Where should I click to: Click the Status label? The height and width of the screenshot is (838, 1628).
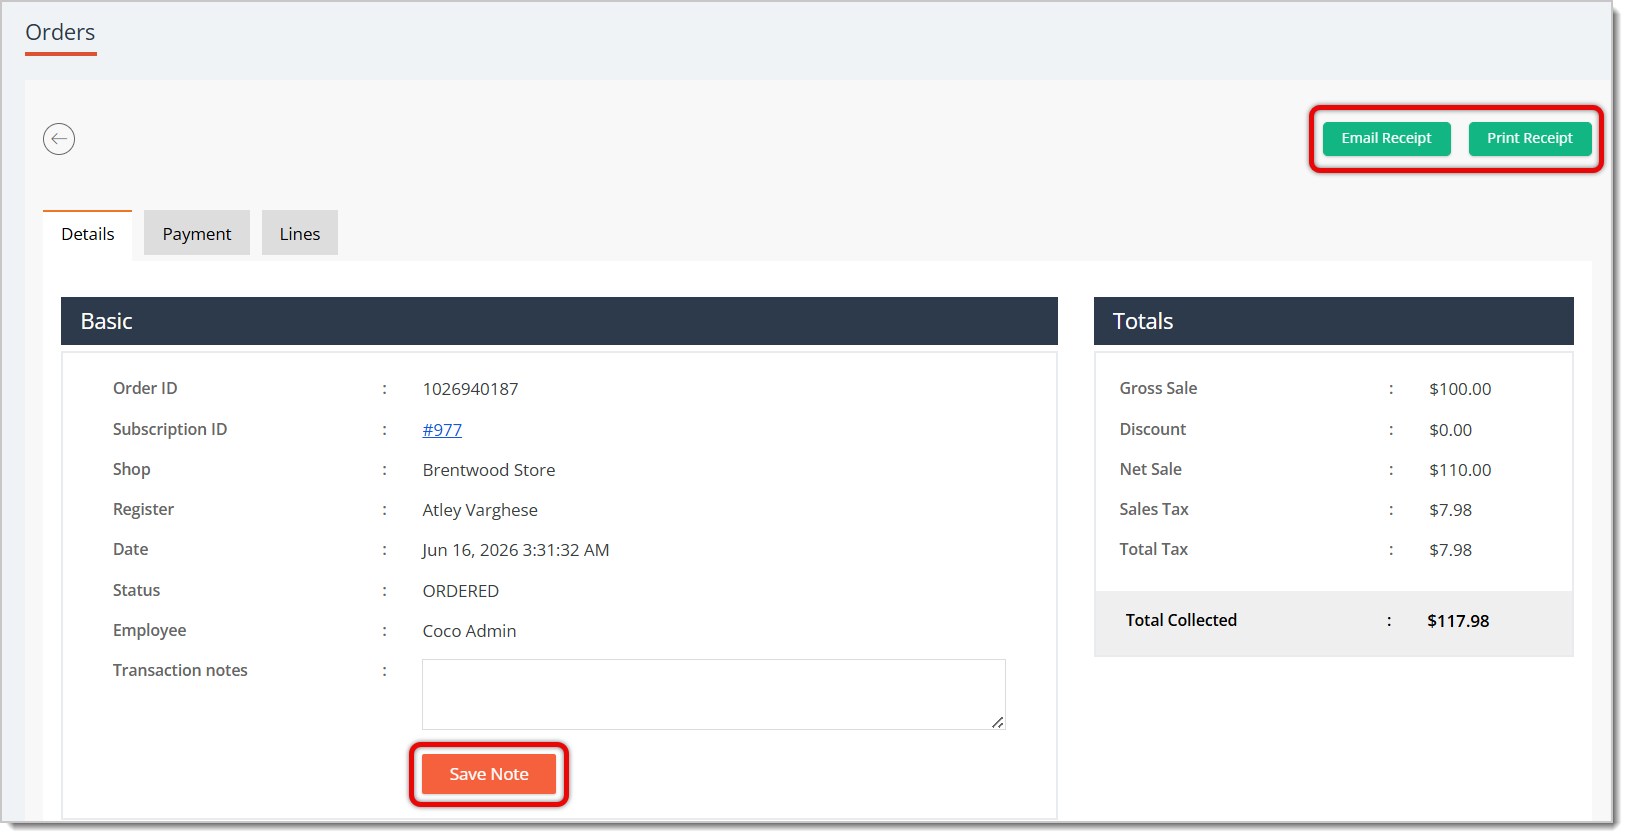(x=136, y=590)
